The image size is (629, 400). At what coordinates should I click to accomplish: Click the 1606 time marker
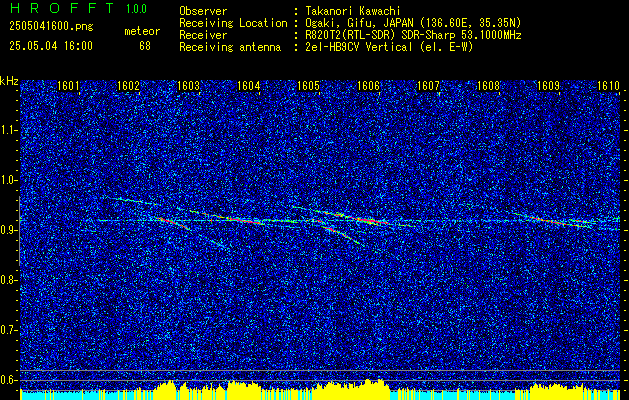tap(368, 85)
